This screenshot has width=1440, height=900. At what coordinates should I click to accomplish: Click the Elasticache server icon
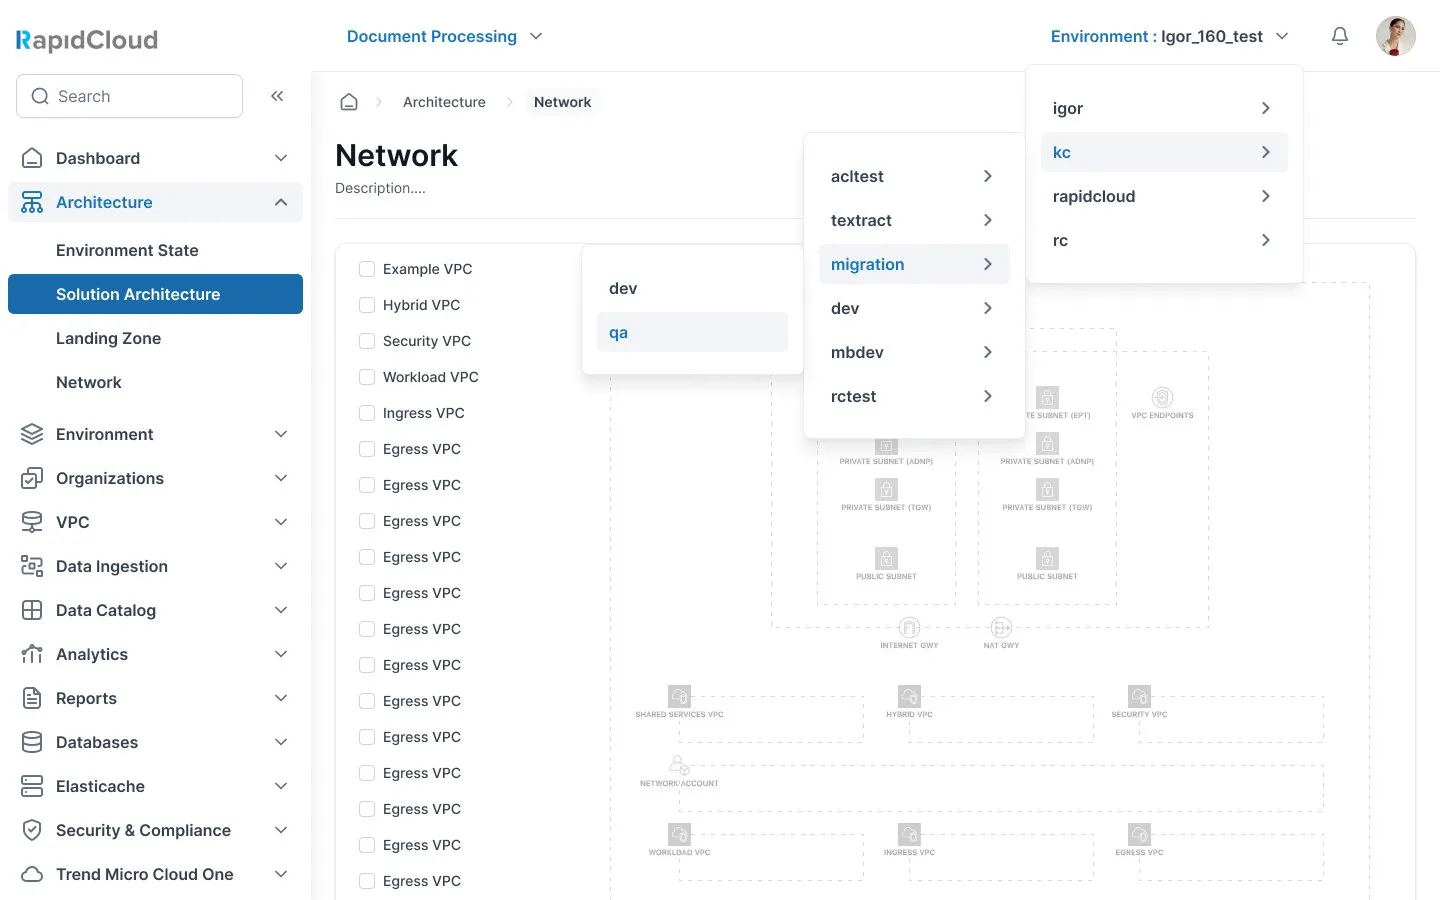32,786
